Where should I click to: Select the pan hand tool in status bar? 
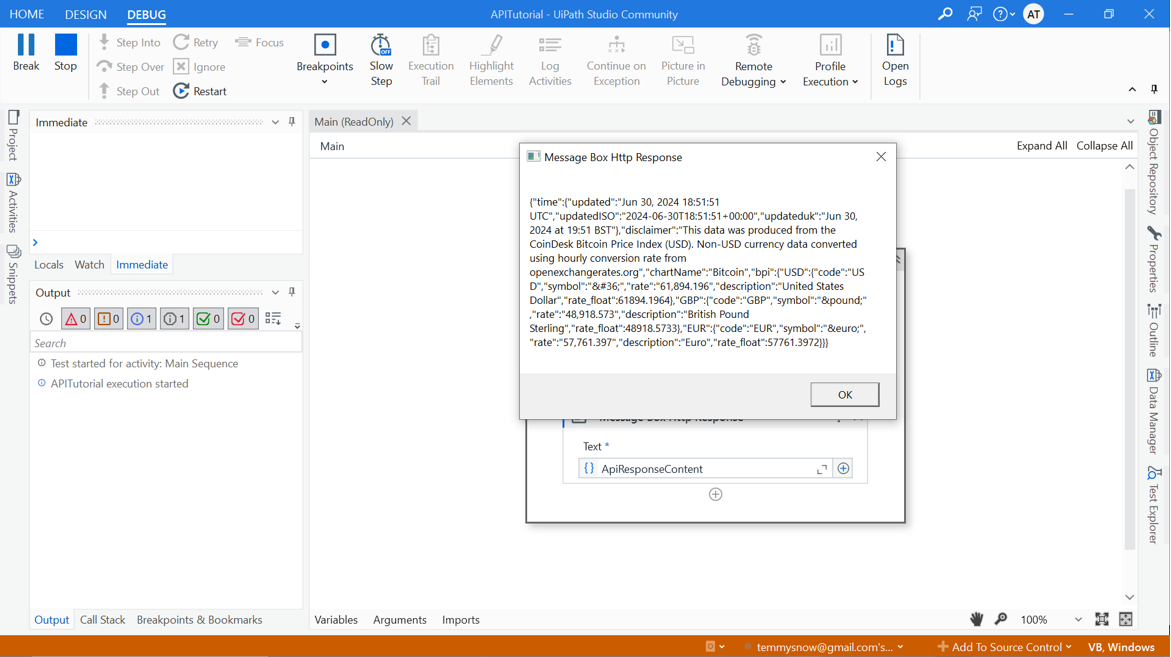[x=976, y=619]
